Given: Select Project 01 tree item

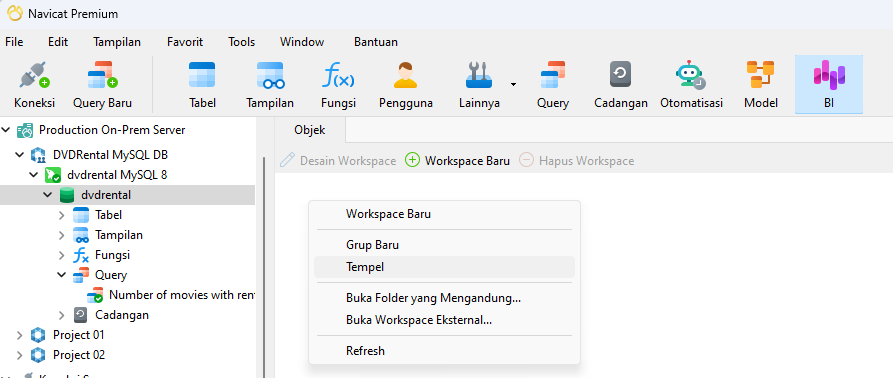Looking at the screenshot, I should (79, 335).
